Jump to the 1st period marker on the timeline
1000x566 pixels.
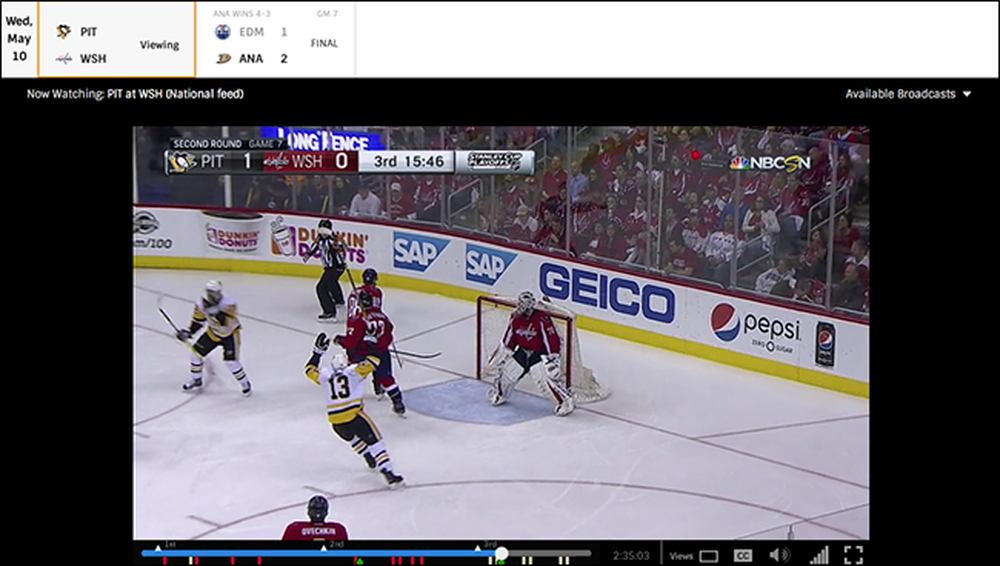[x=158, y=547]
